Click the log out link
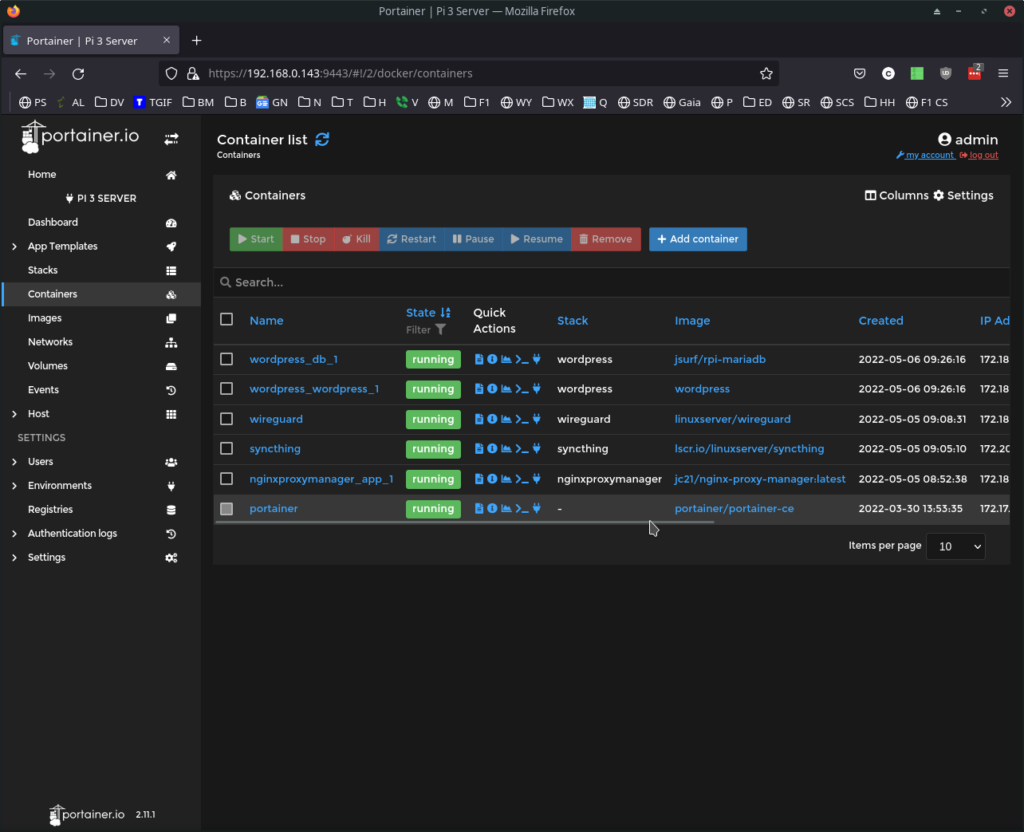1024x832 pixels. [978, 155]
